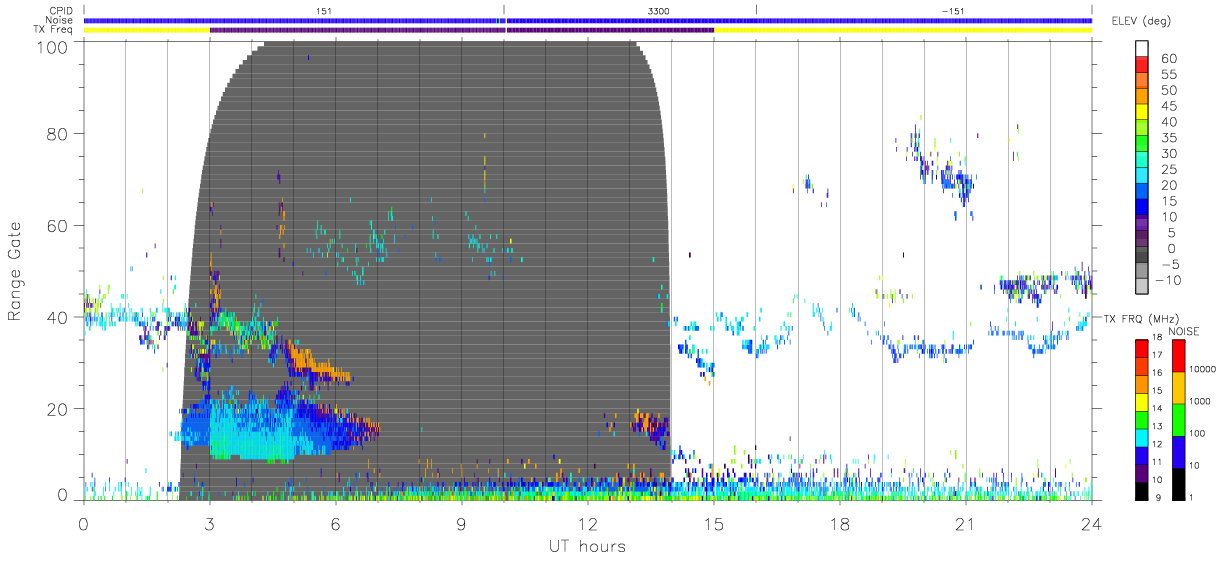Click the '55' label on ELEV colorbar
The height and width of the screenshot is (567, 1228).
(1167, 74)
